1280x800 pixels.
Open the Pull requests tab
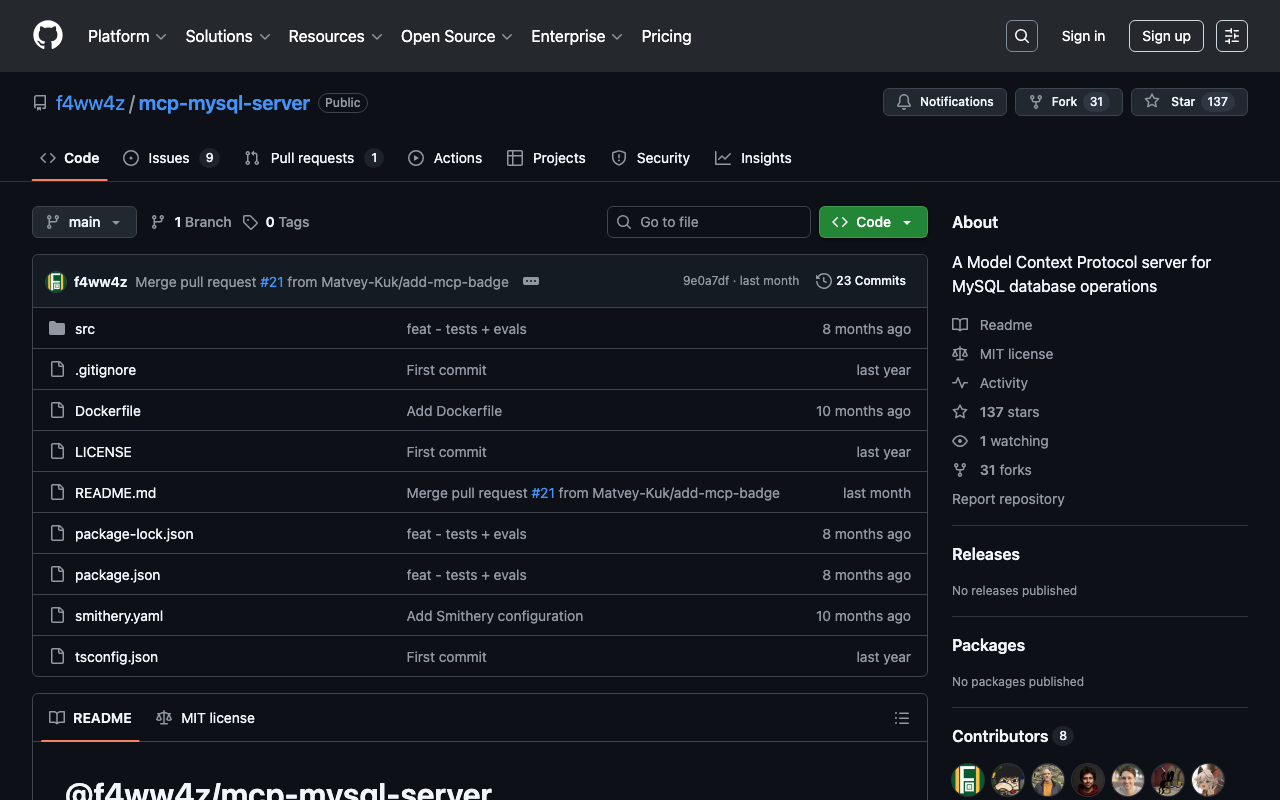312,158
